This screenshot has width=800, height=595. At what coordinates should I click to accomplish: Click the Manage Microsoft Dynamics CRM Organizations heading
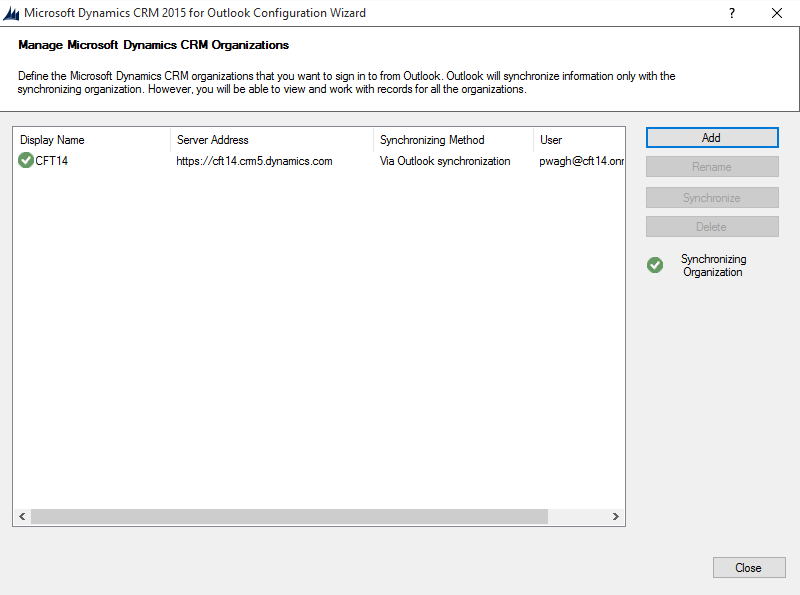click(154, 45)
